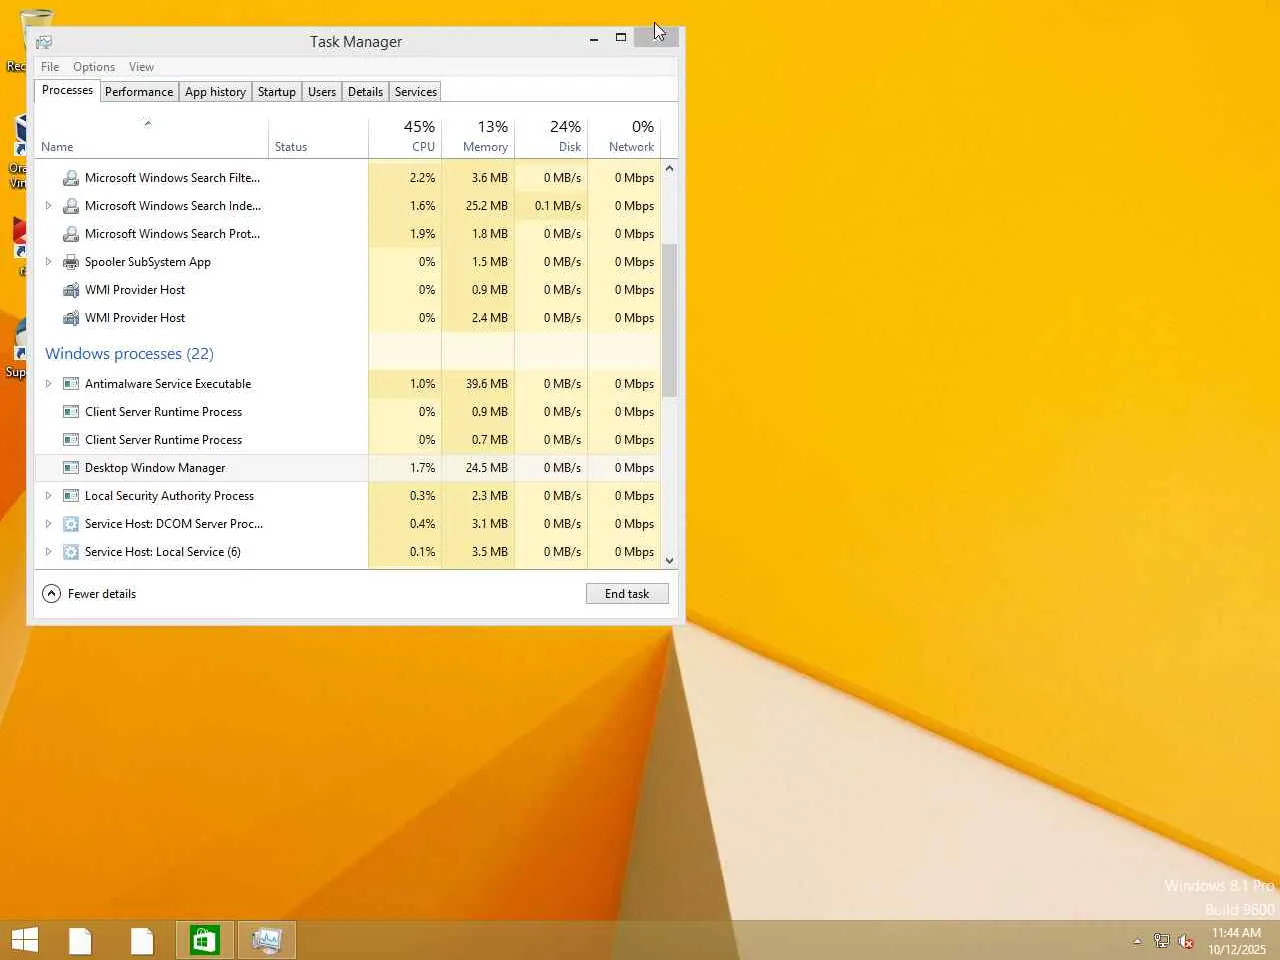Expand Service Host: Local Service (6)
The height and width of the screenshot is (960, 1280).
(x=48, y=552)
